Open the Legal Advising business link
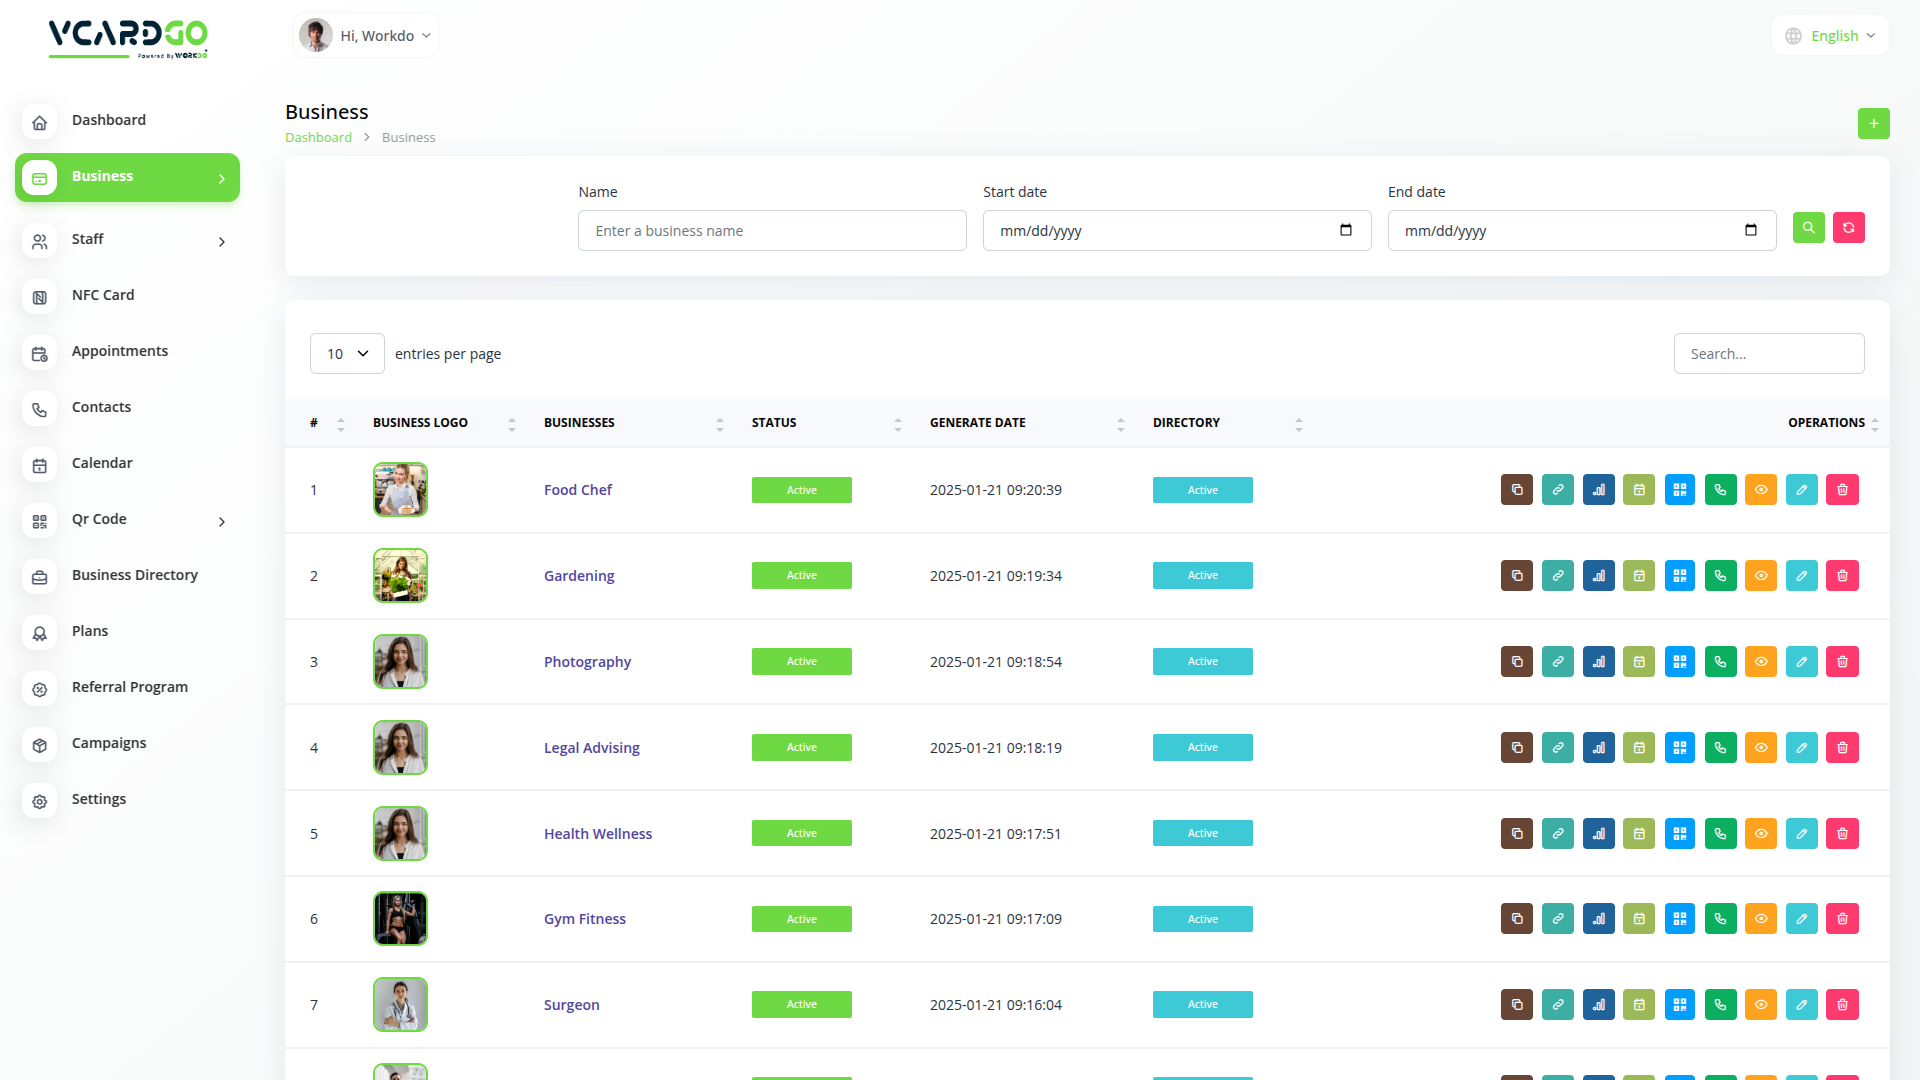This screenshot has height=1080, width=1920. (x=591, y=748)
